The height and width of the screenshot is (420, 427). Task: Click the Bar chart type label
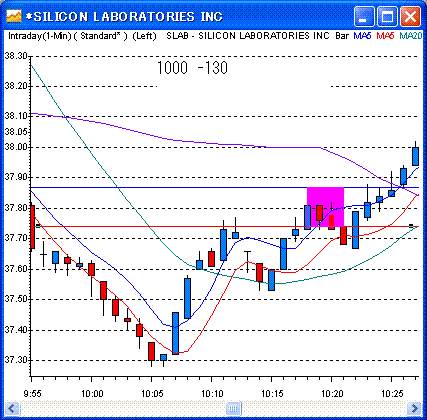[x=342, y=36]
